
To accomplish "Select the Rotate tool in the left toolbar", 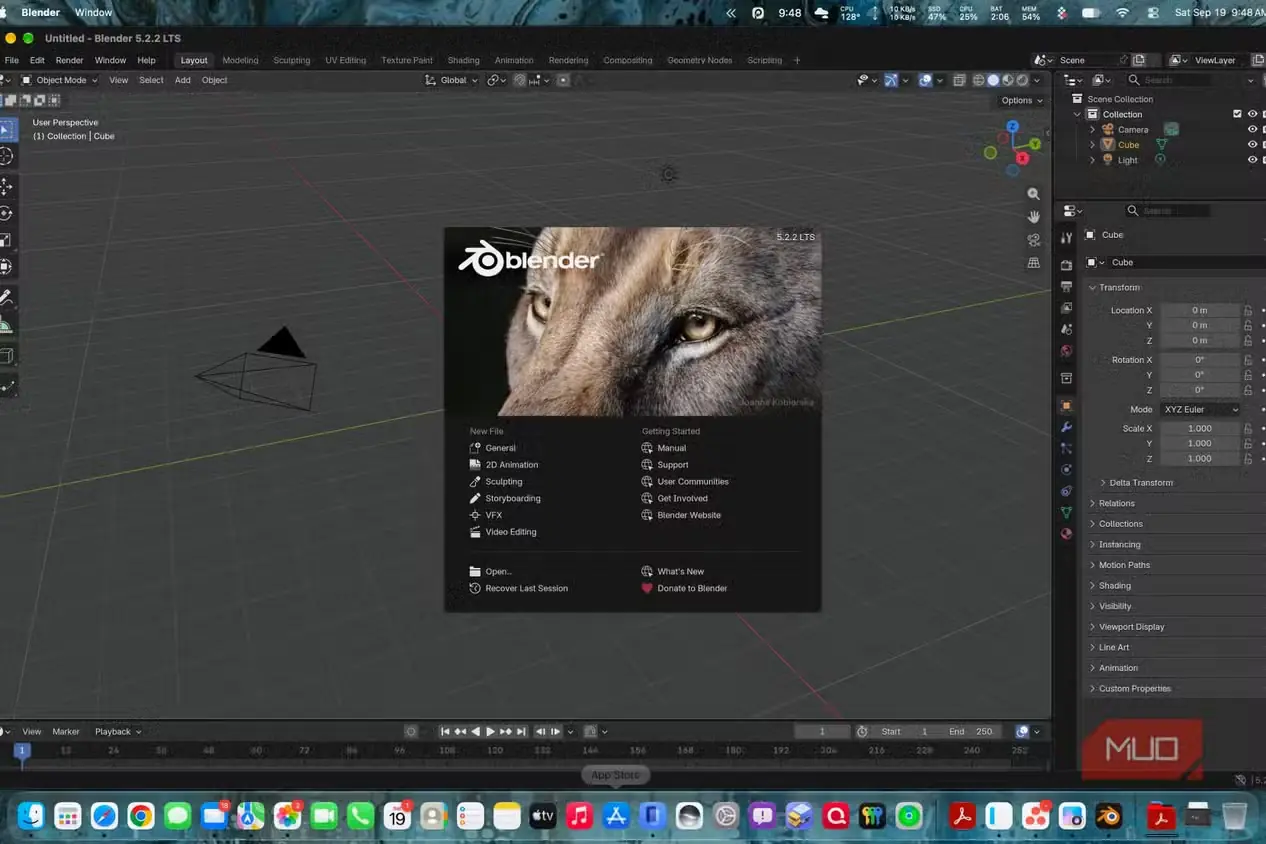I will [5, 213].
